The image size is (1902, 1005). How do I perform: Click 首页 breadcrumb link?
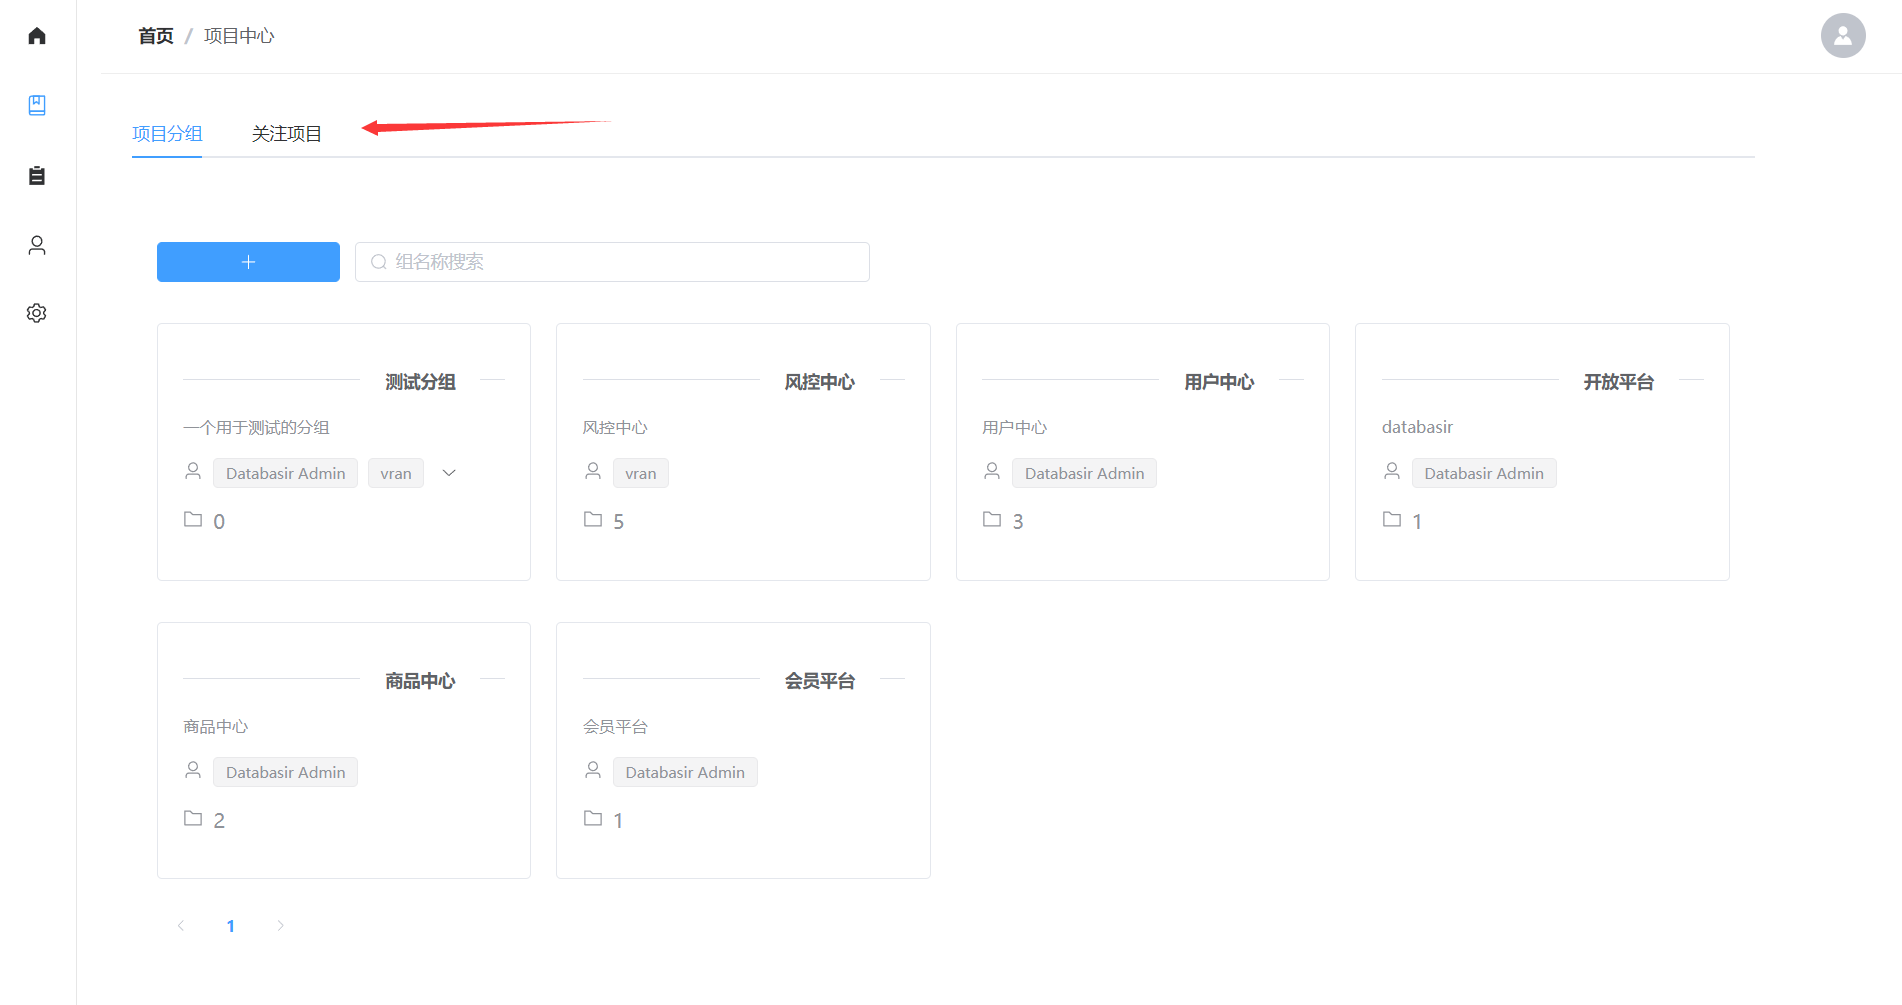[156, 36]
